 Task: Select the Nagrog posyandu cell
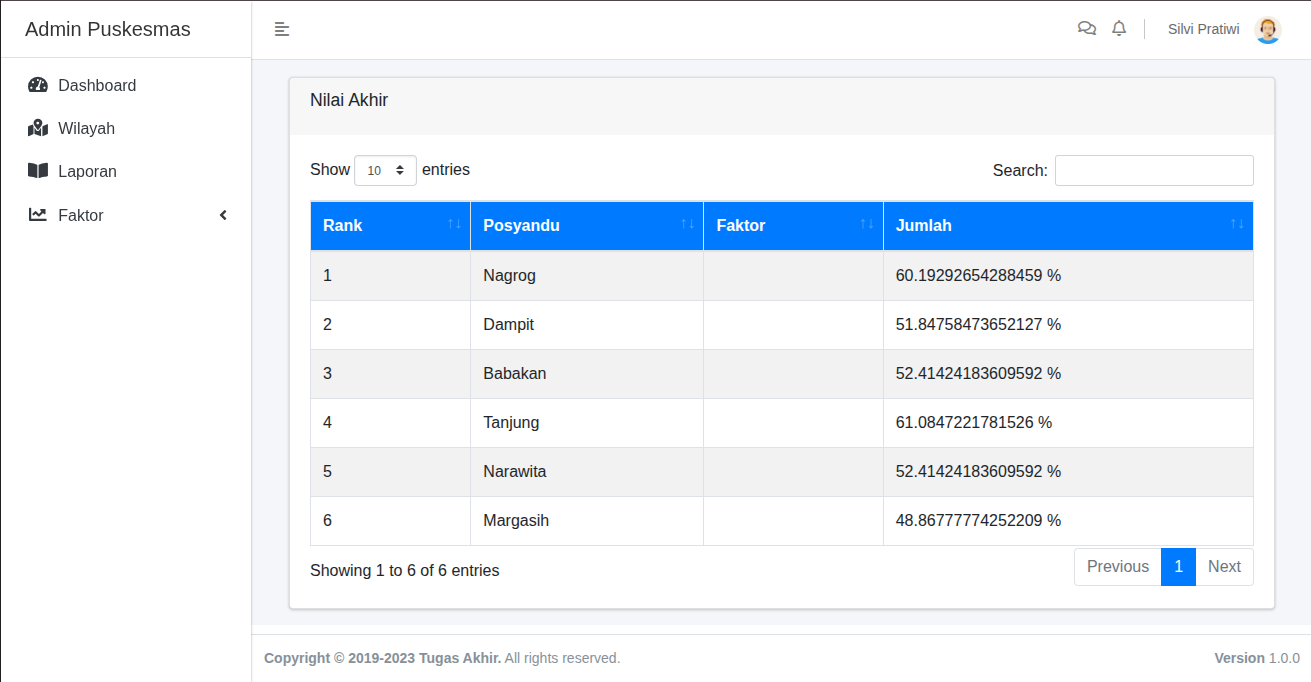(x=587, y=275)
